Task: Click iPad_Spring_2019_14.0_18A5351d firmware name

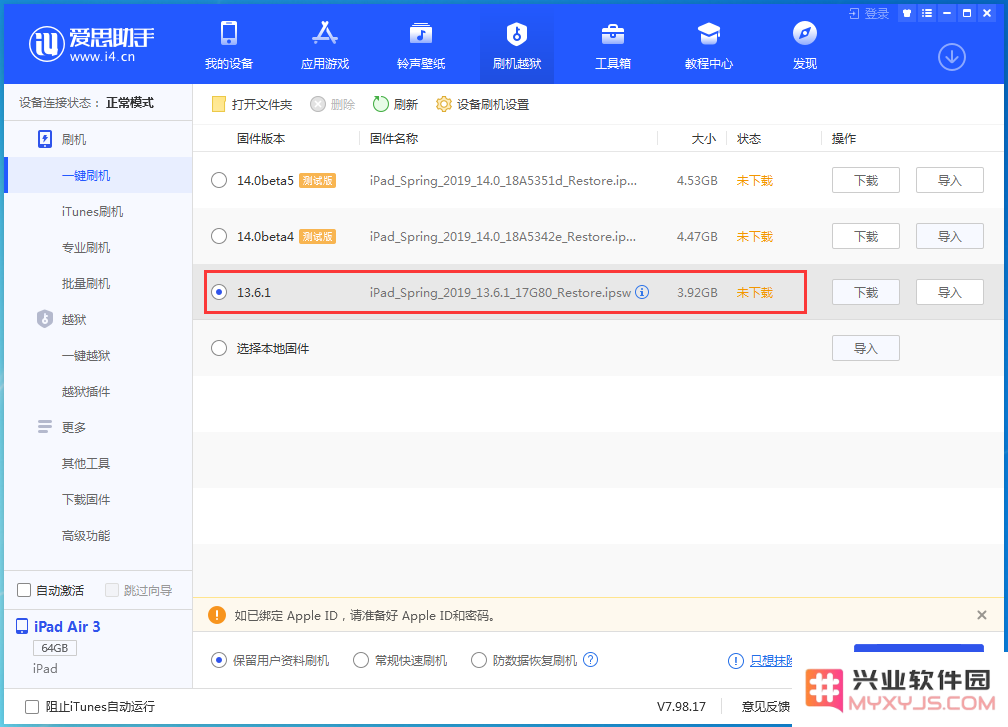Action: pyautogui.click(x=503, y=181)
